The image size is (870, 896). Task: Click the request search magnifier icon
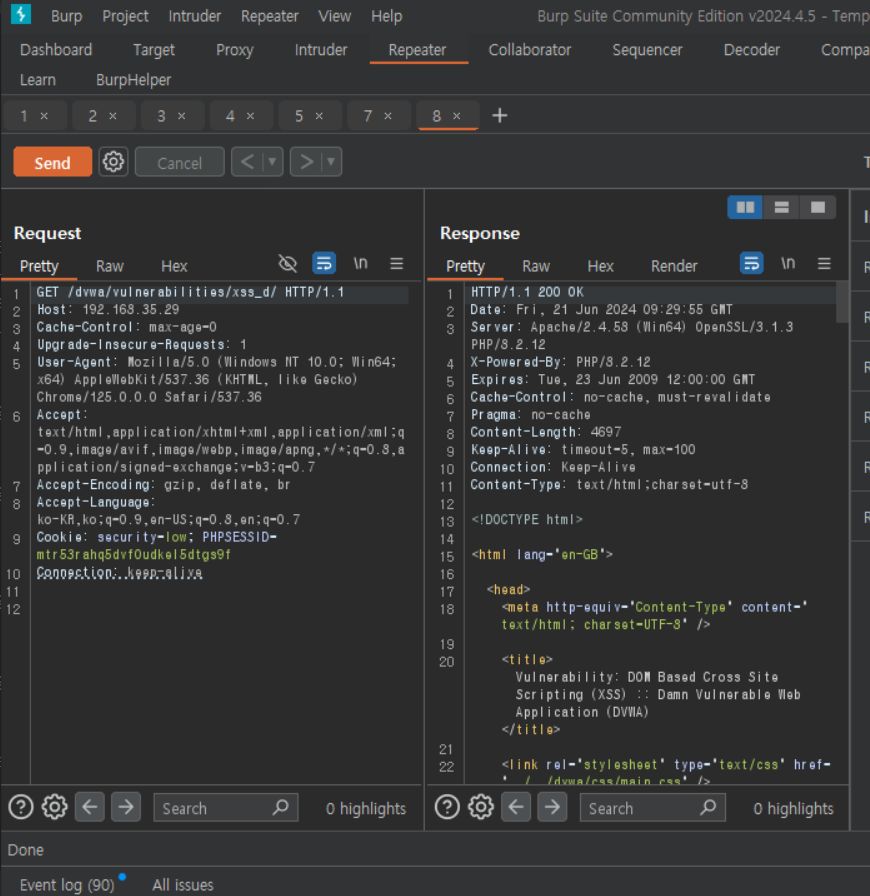281,807
